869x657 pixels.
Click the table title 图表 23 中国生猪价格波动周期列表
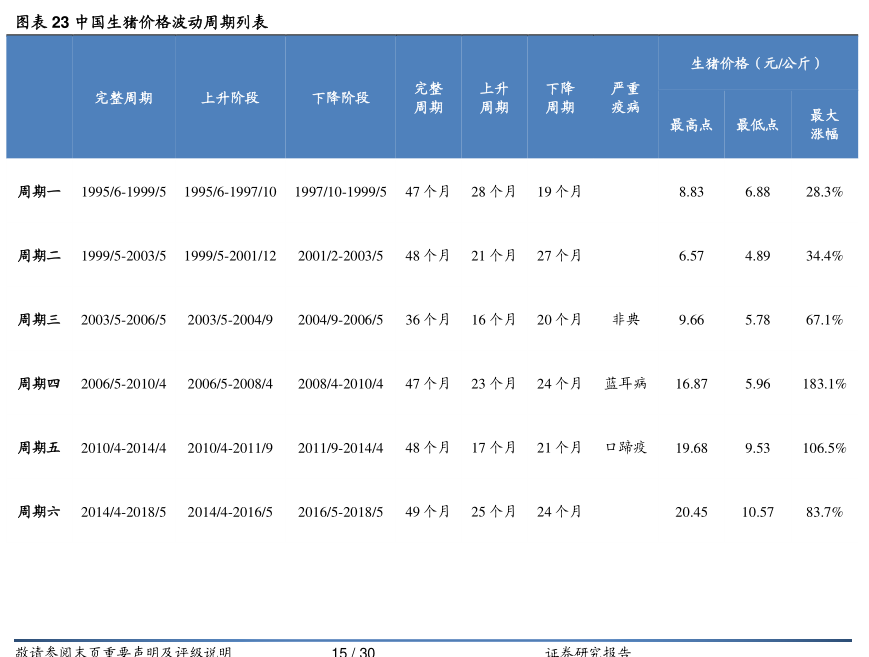(141, 22)
